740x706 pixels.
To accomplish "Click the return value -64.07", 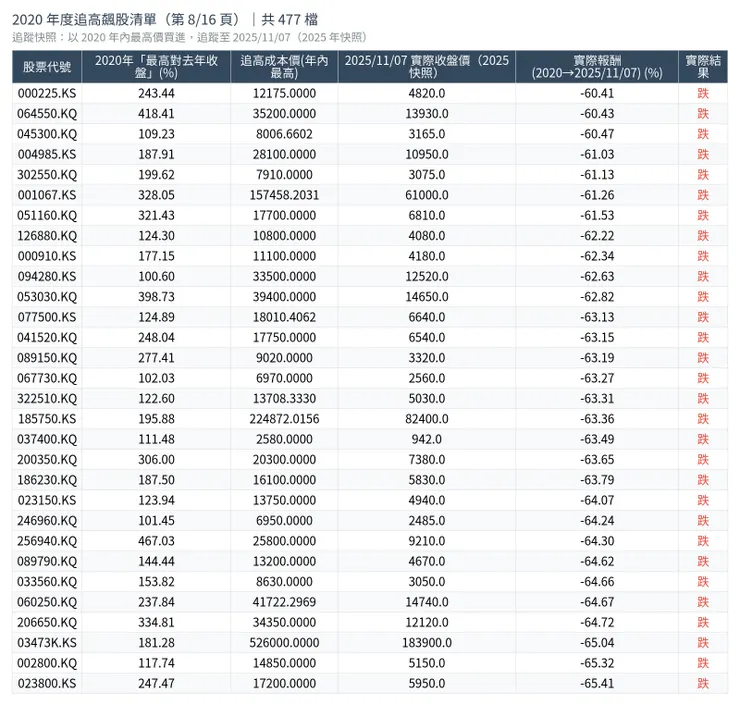I will point(597,500).
